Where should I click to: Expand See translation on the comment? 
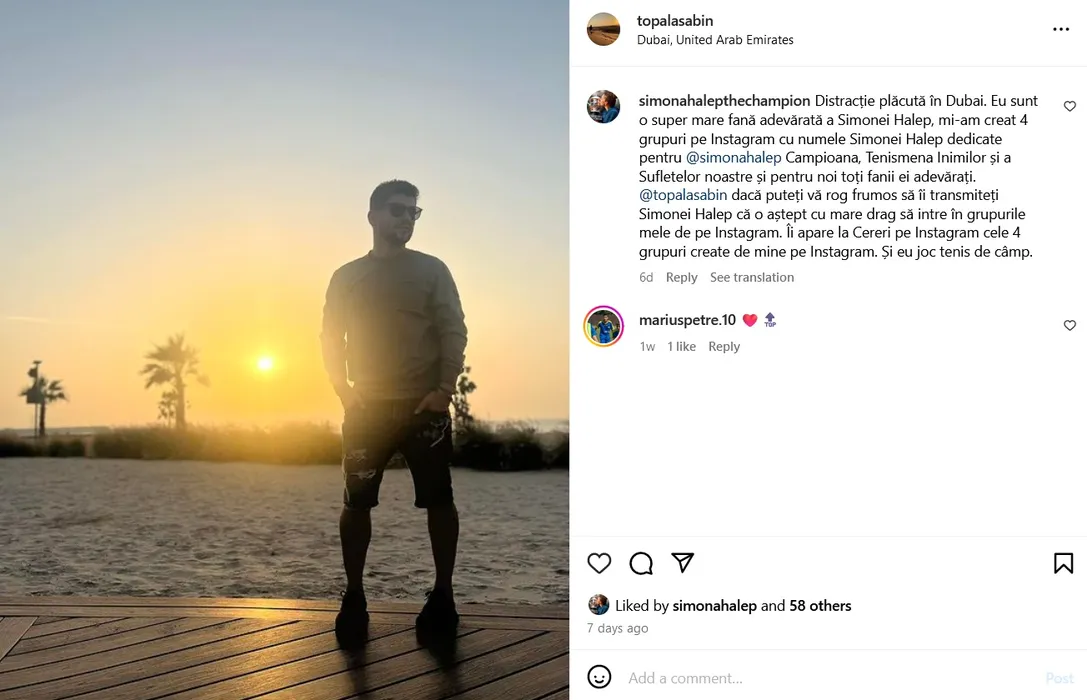[x=752, y=277]
